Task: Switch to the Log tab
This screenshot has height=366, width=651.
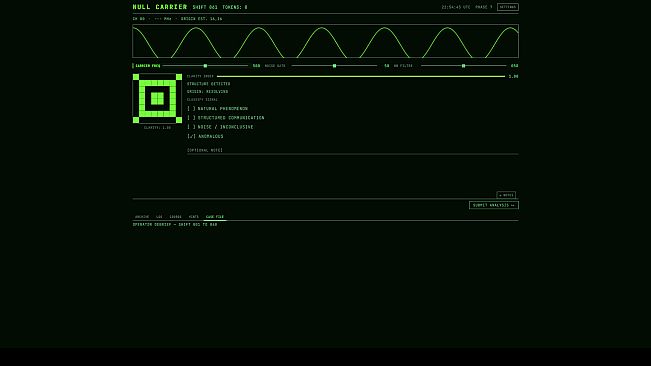Action: click(159, 217)
